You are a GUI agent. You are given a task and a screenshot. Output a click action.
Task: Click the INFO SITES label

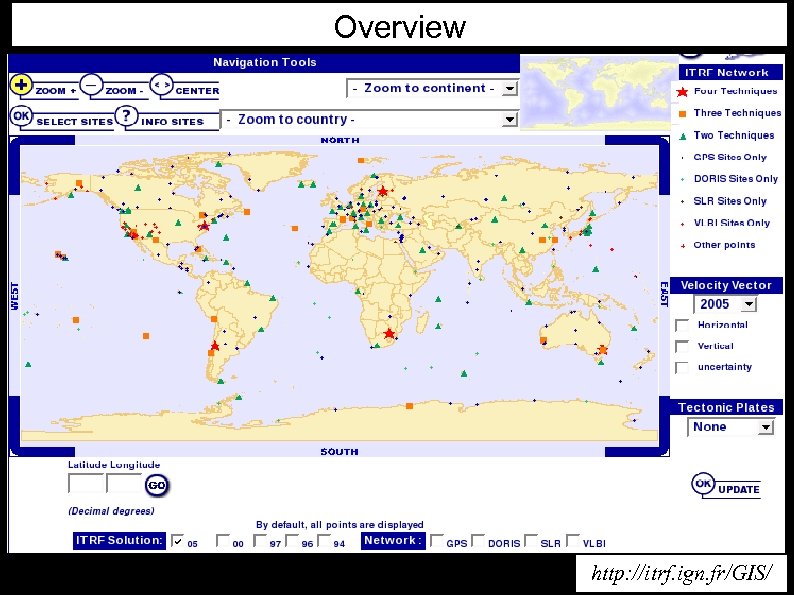[x=172, y=122]
